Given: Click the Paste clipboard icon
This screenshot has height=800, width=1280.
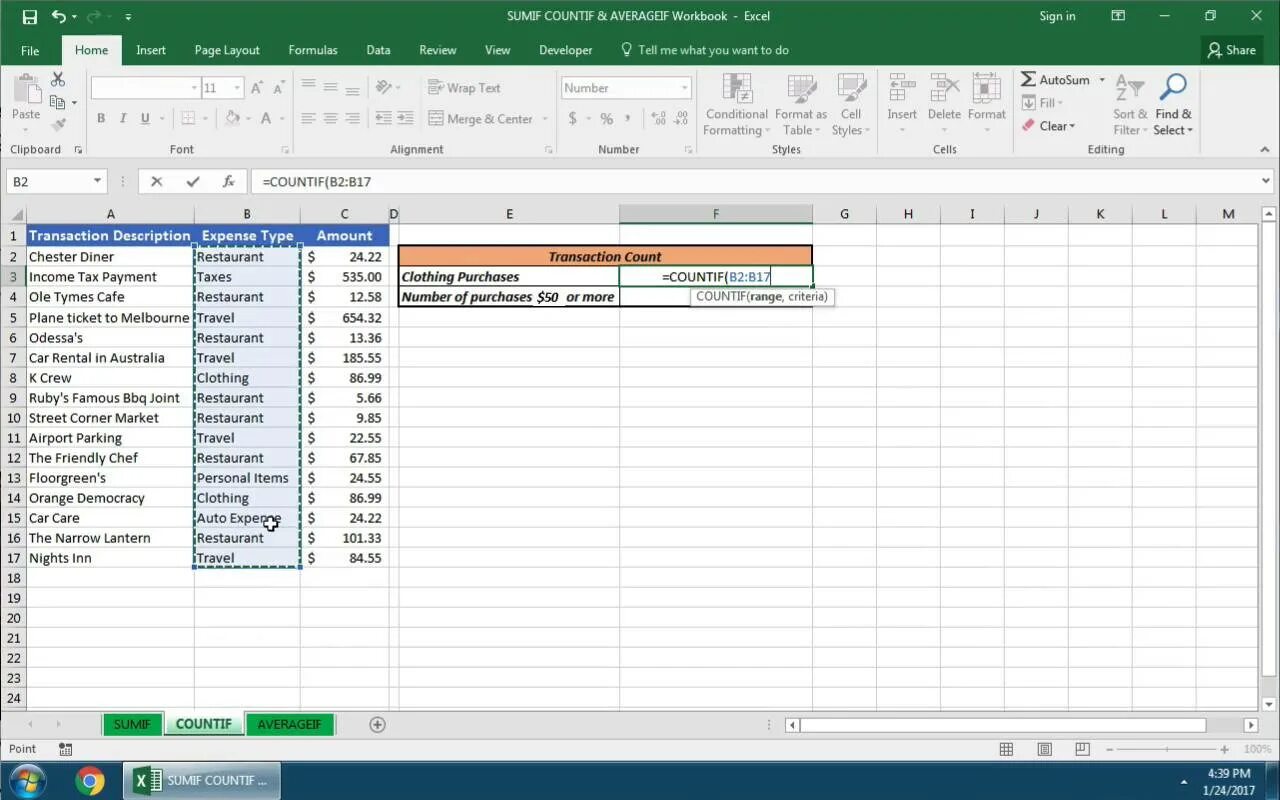Looking at the screenshot, I should 26,88.
